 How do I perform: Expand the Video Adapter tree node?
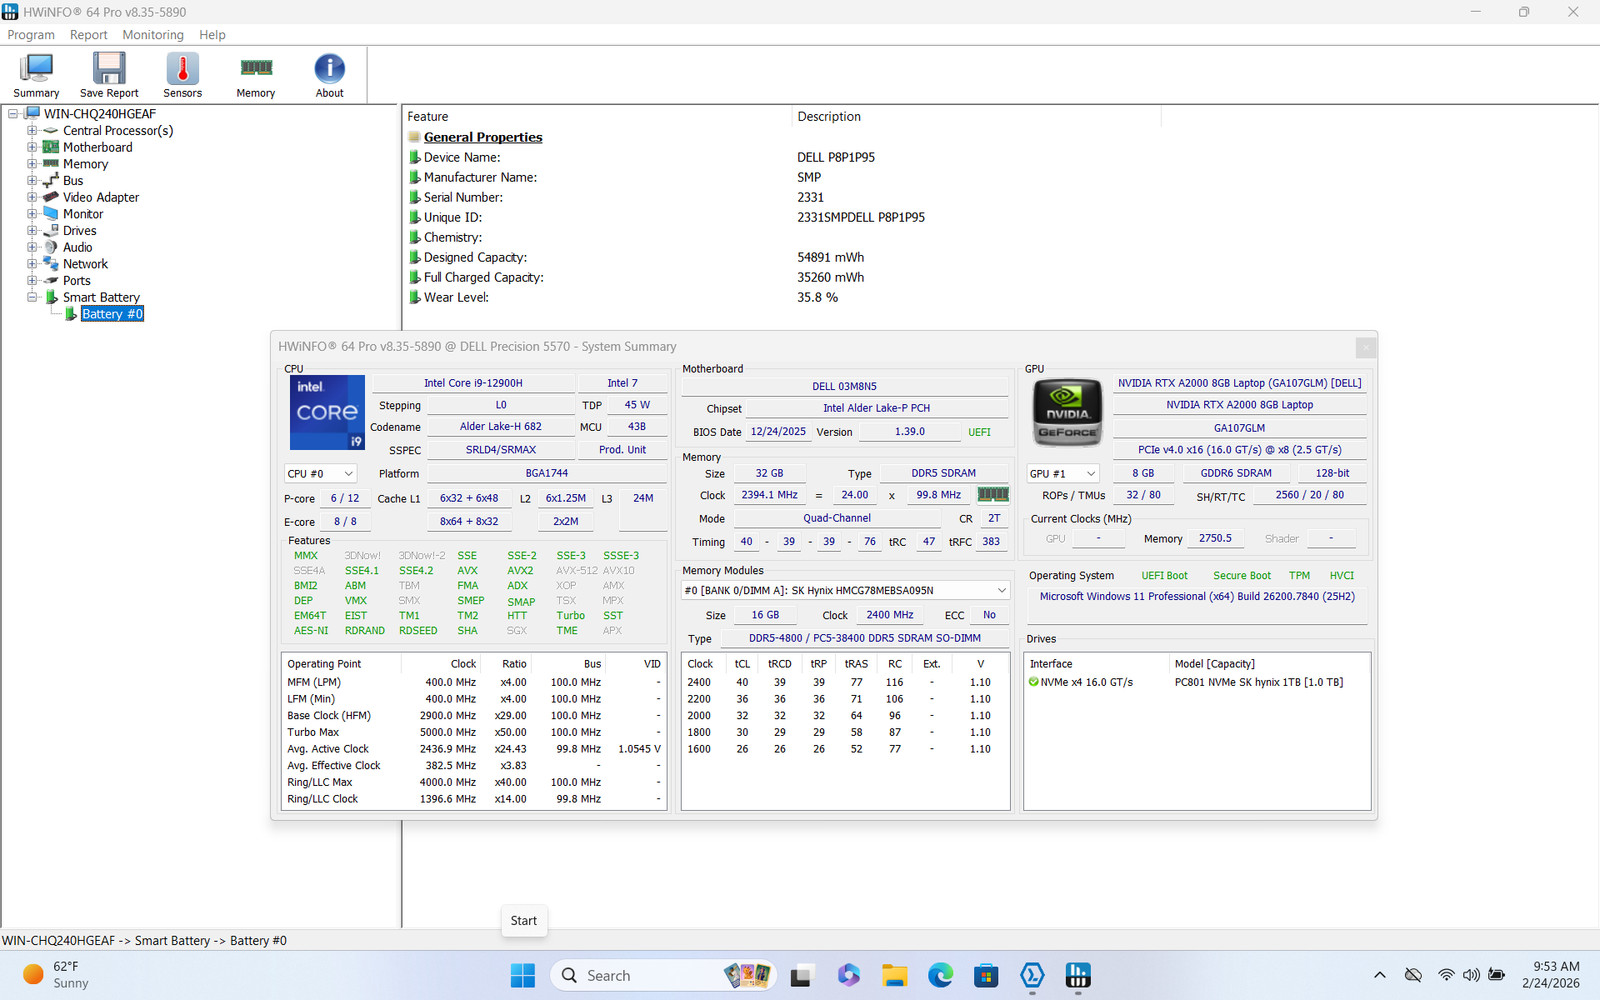[x=32, y=197]
